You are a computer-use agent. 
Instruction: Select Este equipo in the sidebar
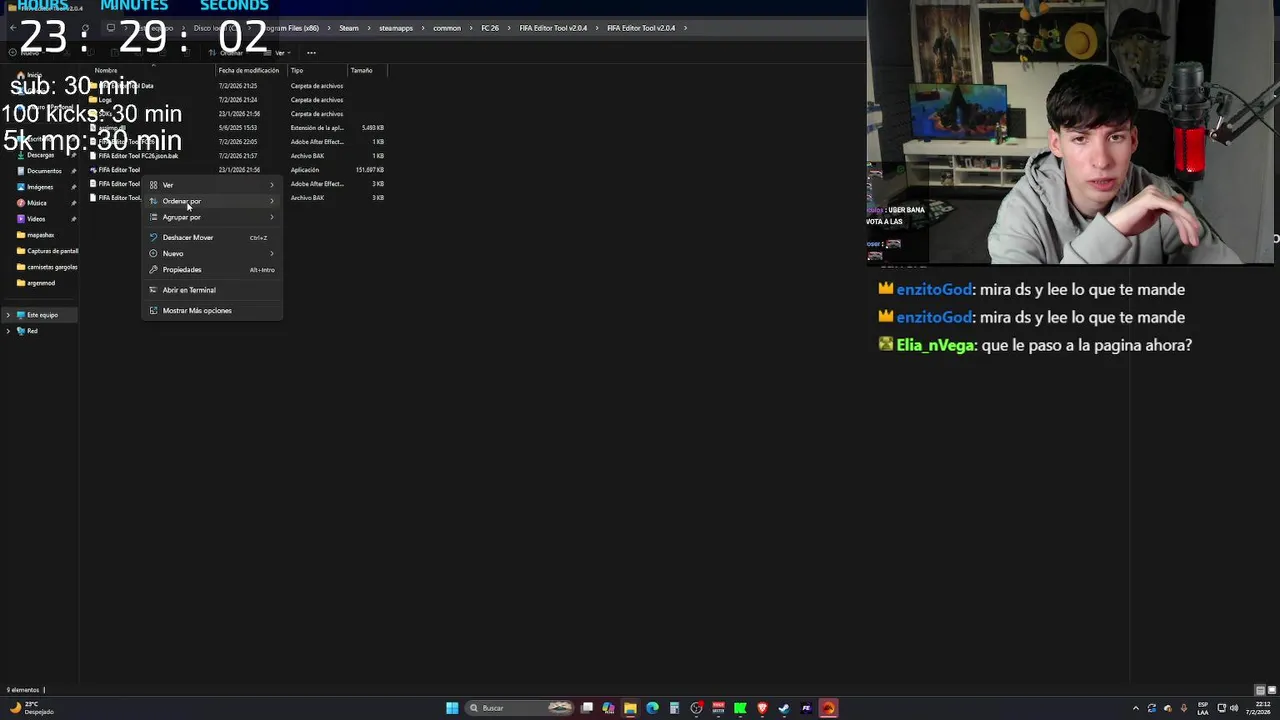coord(42,315)
